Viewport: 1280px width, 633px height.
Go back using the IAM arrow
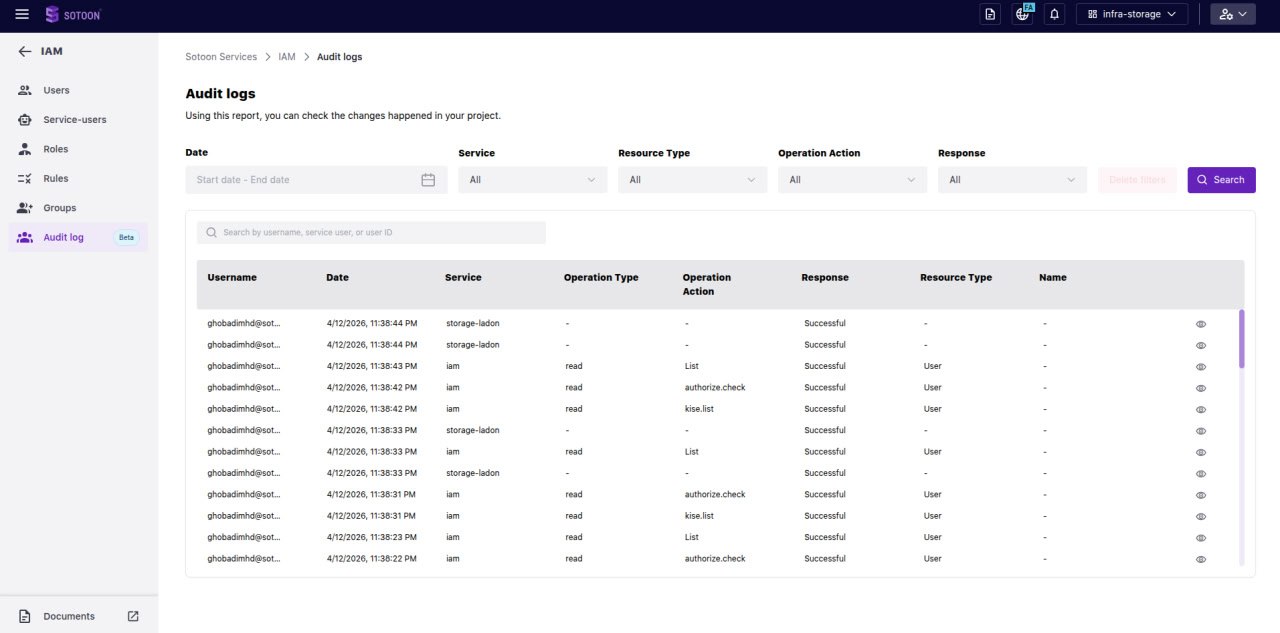[x=25, y=51]
